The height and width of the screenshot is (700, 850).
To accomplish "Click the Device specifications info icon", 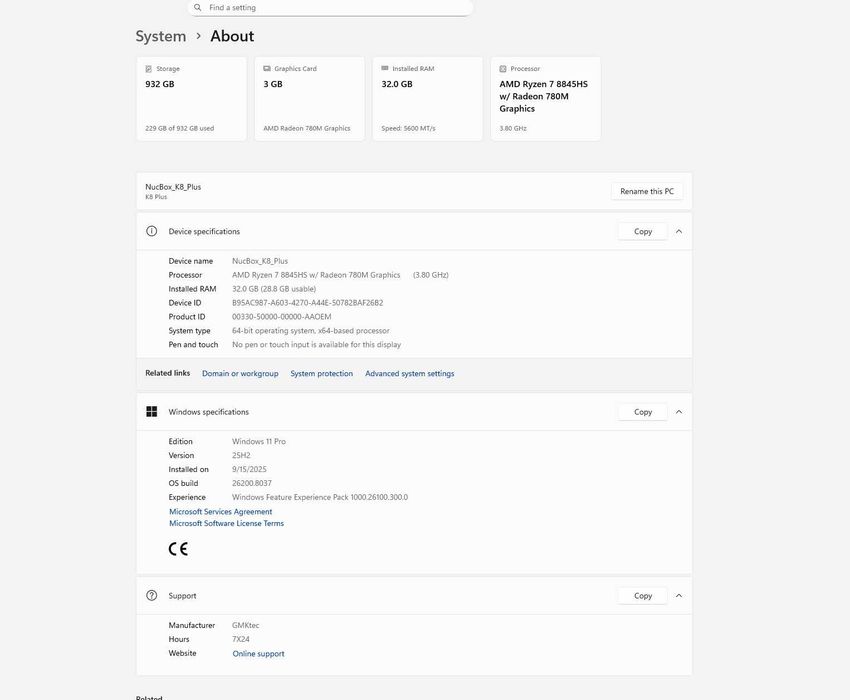I will click(152, 231).
